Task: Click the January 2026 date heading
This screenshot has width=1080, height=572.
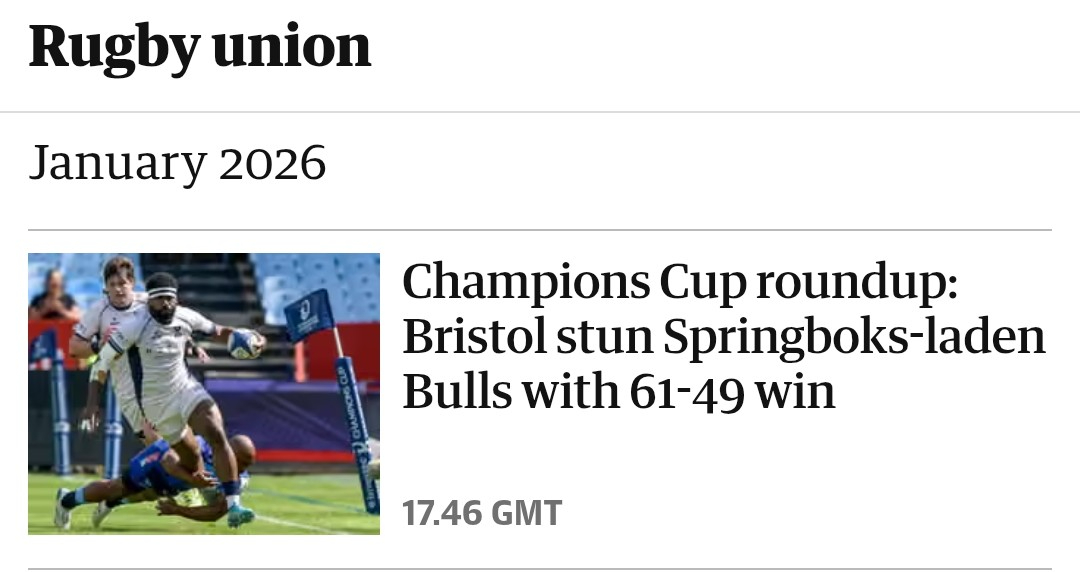Action: pyautogui.click(x=177, y=163)
